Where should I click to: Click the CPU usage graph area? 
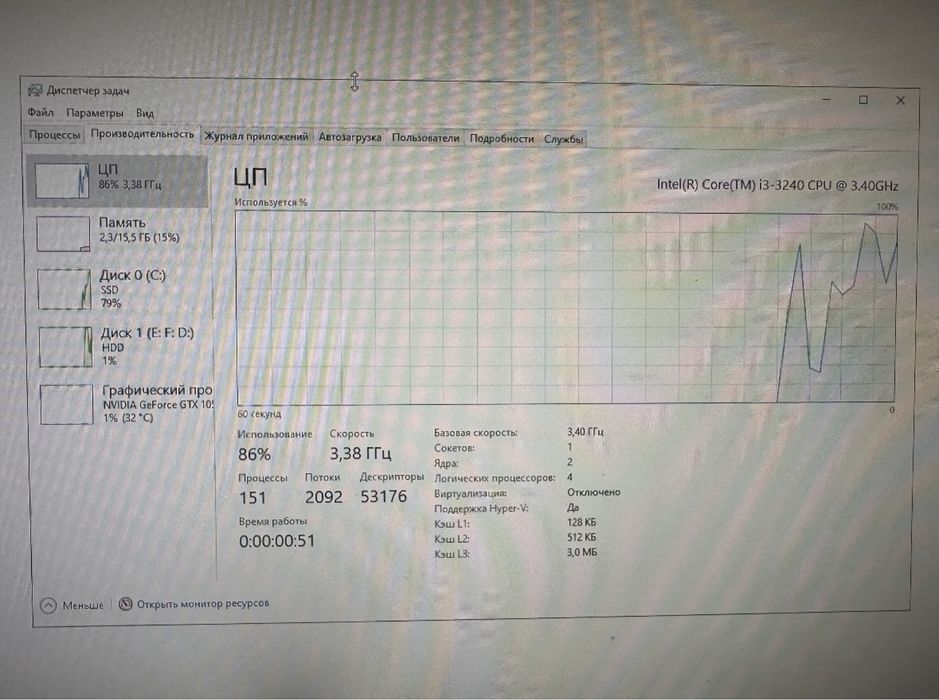(566, 307)
